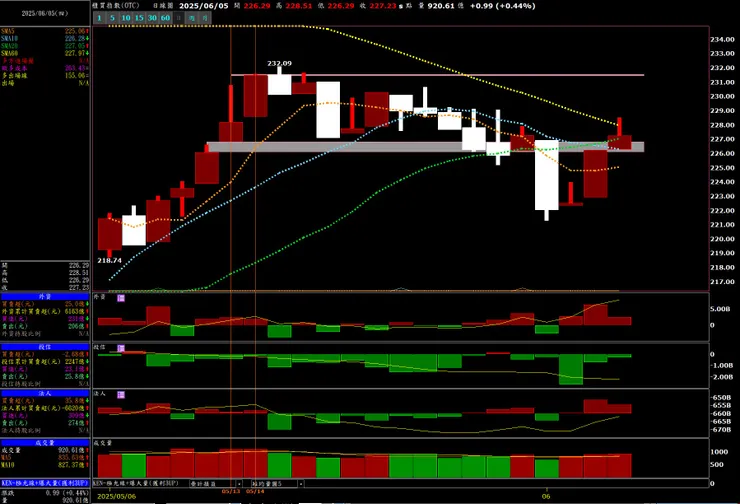Click the volume value 920.61 in header

click(x=441, y=6)
